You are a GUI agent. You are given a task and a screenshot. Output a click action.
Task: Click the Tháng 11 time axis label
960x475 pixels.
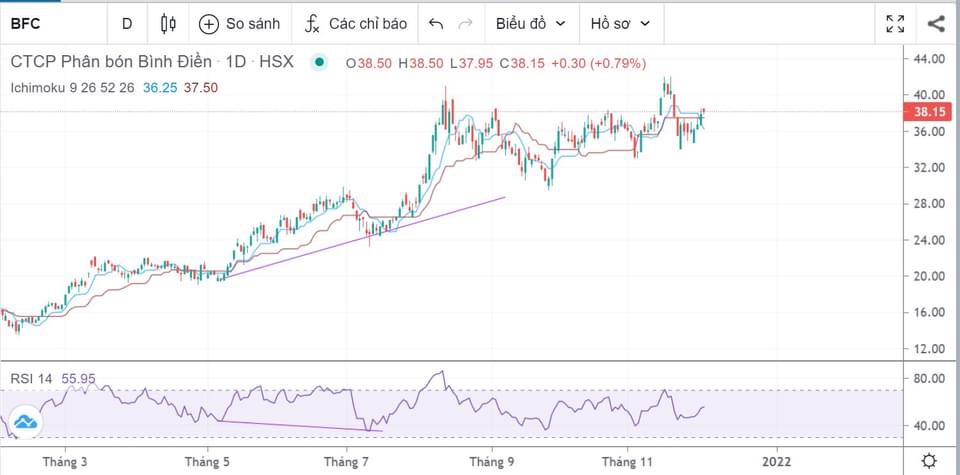coord(628,460)
